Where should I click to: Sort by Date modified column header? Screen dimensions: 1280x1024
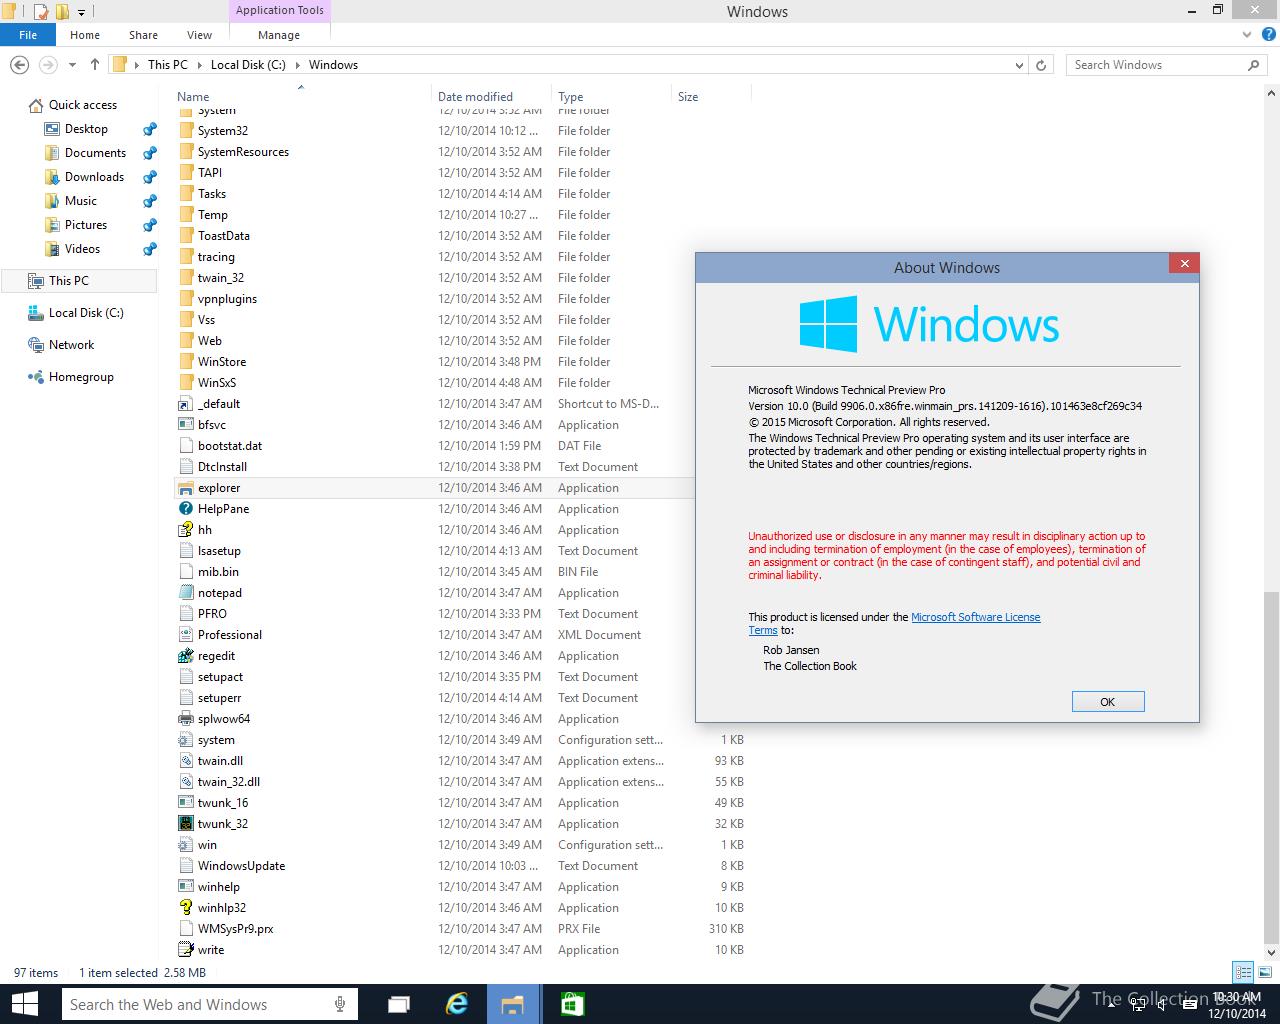475,97
